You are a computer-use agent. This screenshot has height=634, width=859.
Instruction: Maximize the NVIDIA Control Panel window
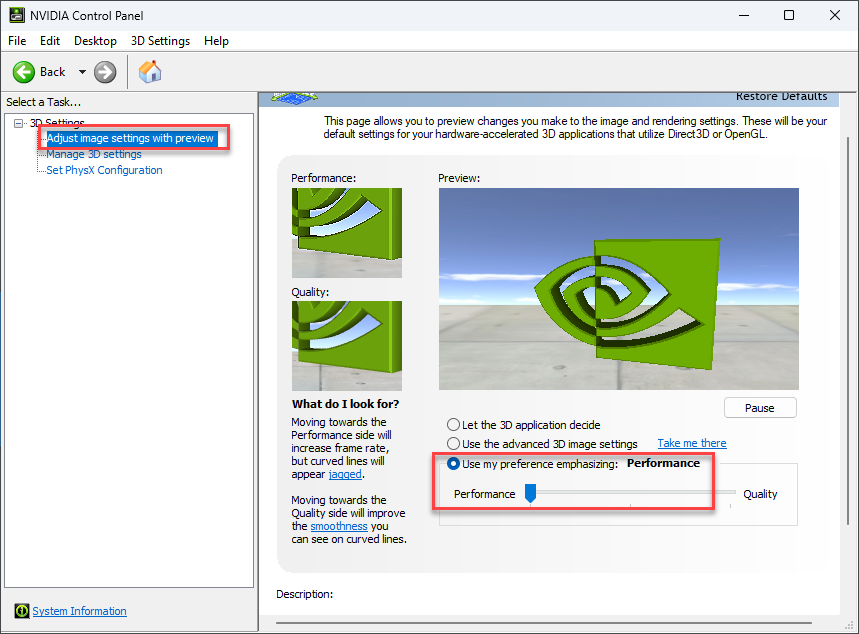789,15
